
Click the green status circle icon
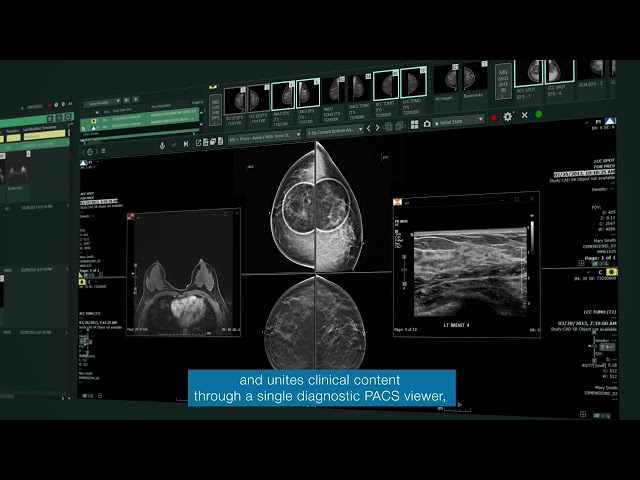point(538,114)
